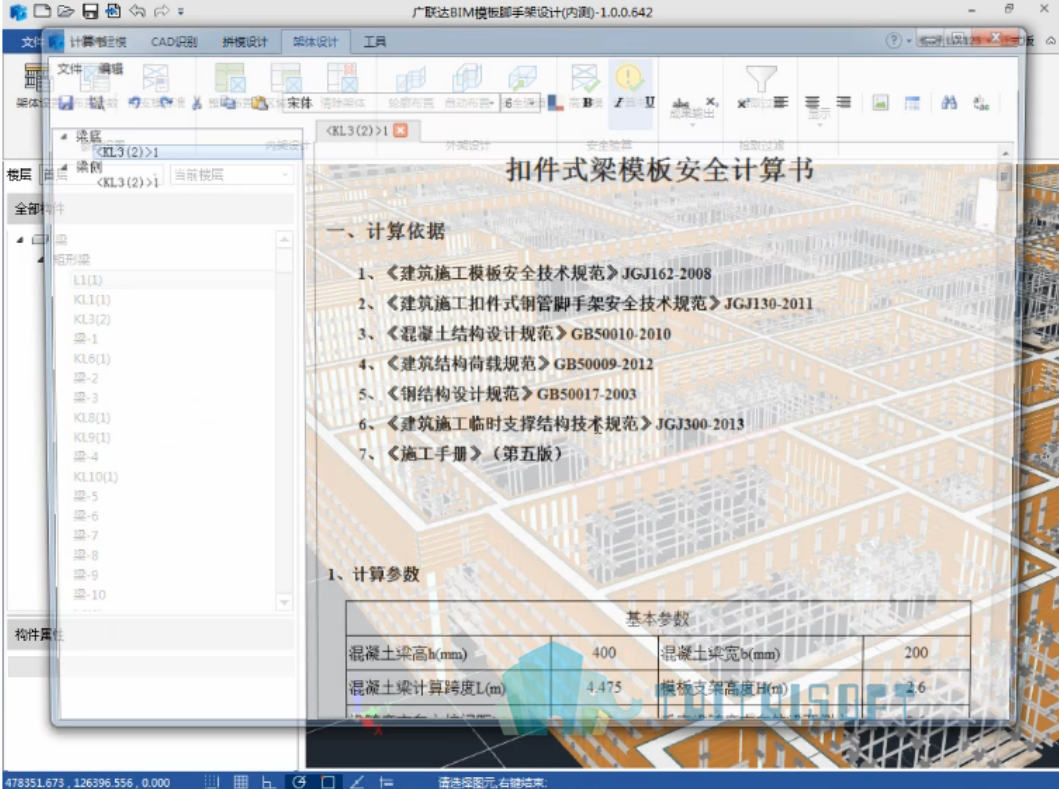
Task: Click the component list scroll down arrow
Action: (284, 601)
